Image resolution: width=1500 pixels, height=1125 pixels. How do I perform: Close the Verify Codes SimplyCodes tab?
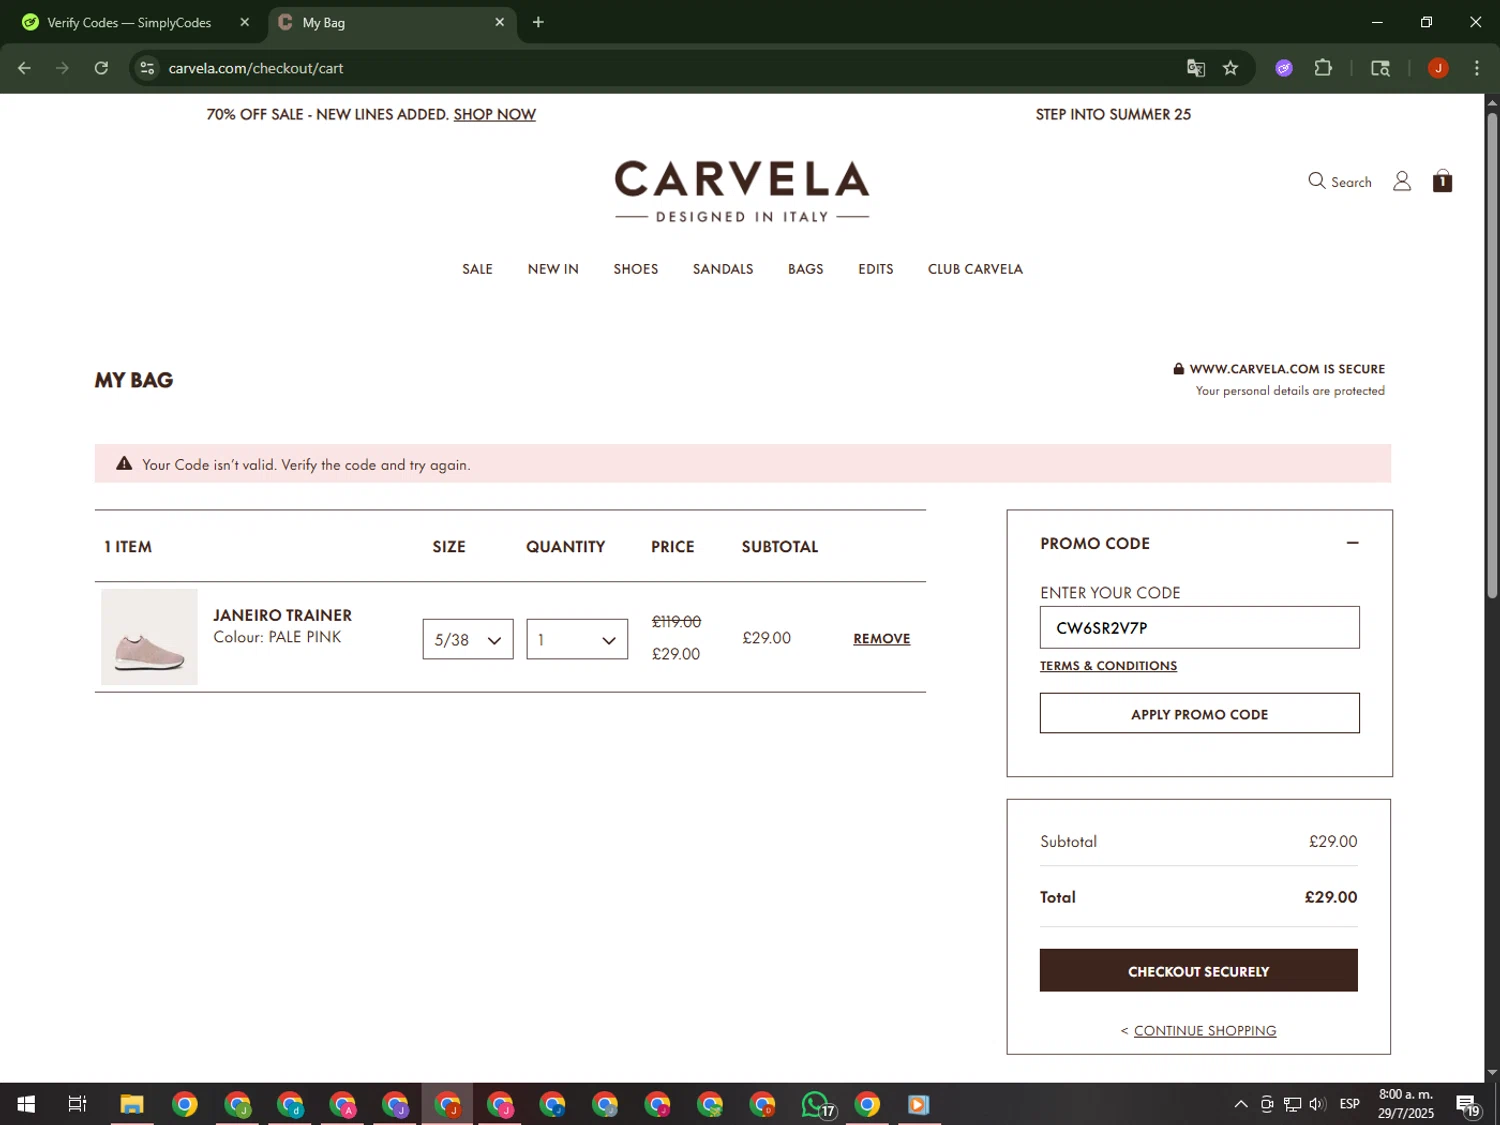(244, 22)
